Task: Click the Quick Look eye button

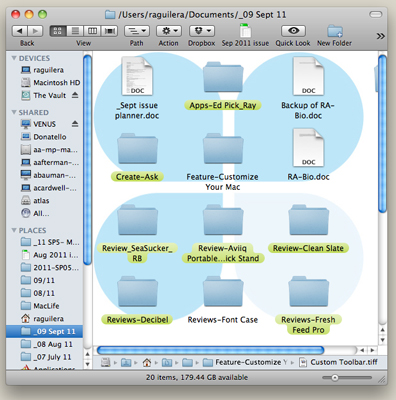Action: (x=293, y=31)
